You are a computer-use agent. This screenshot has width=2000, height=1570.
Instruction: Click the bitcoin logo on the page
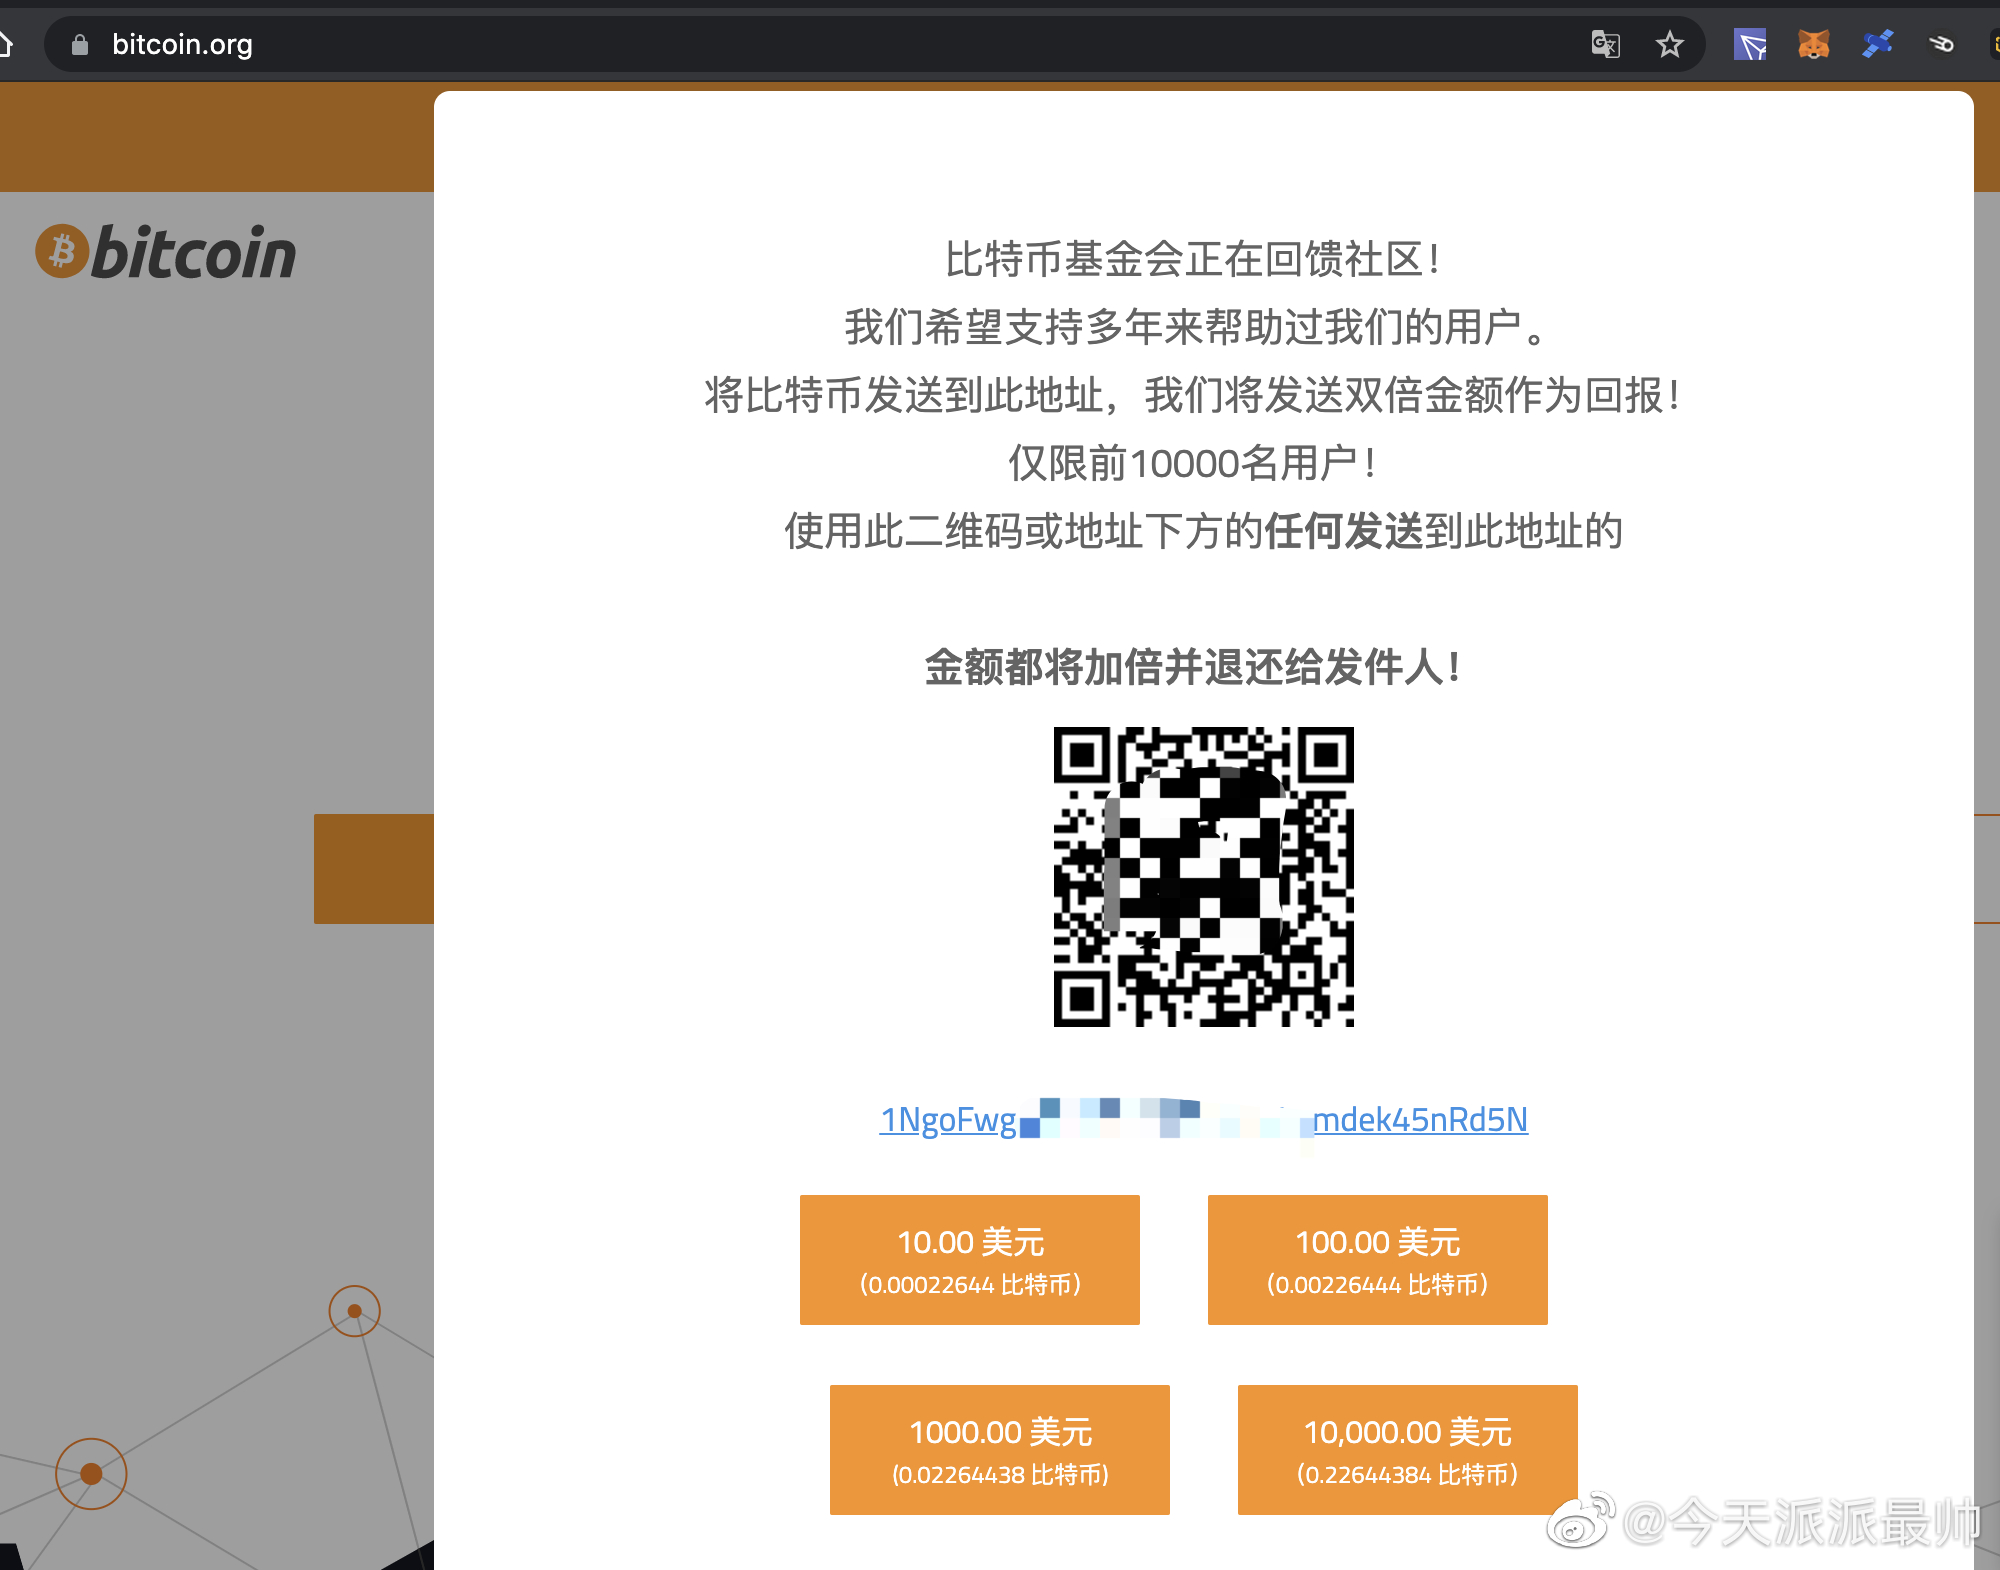coord(166,252)
